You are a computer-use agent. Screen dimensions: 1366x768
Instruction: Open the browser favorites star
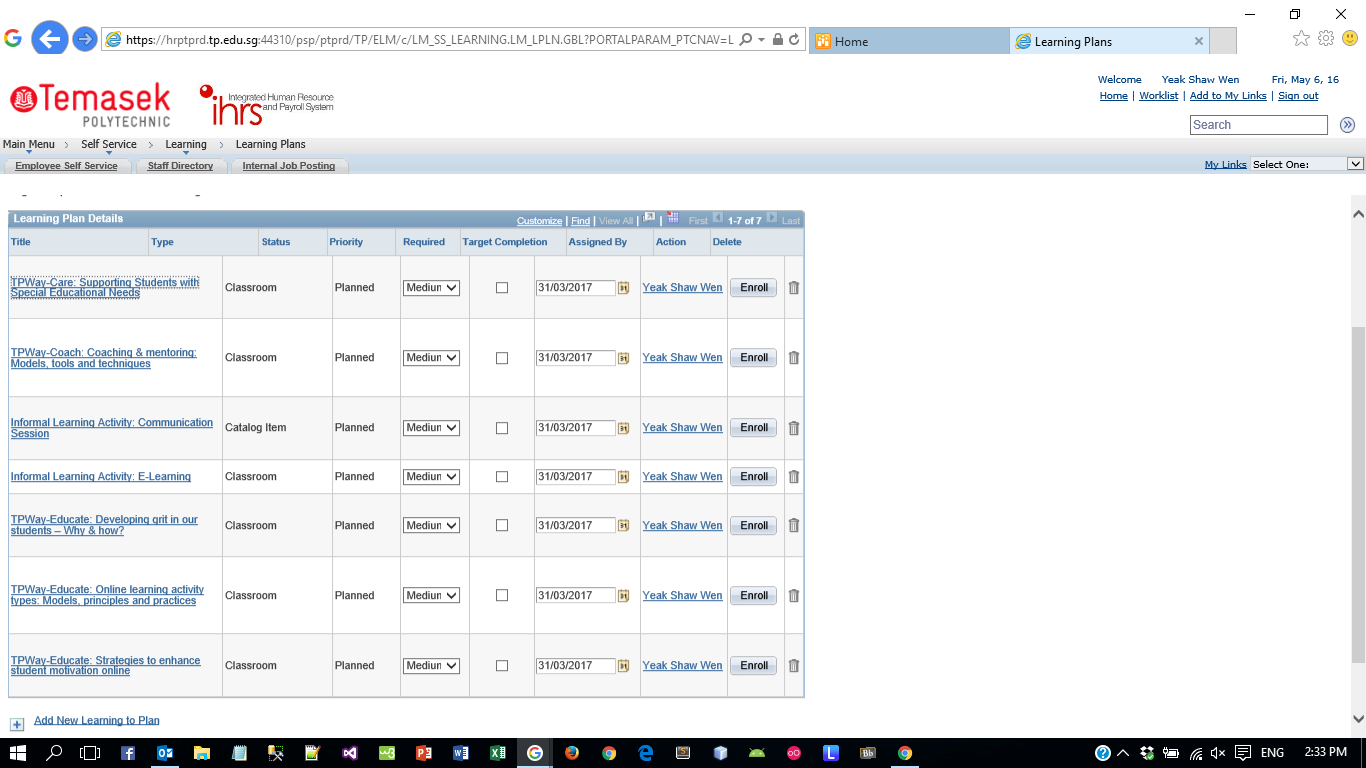(1301, 38)
